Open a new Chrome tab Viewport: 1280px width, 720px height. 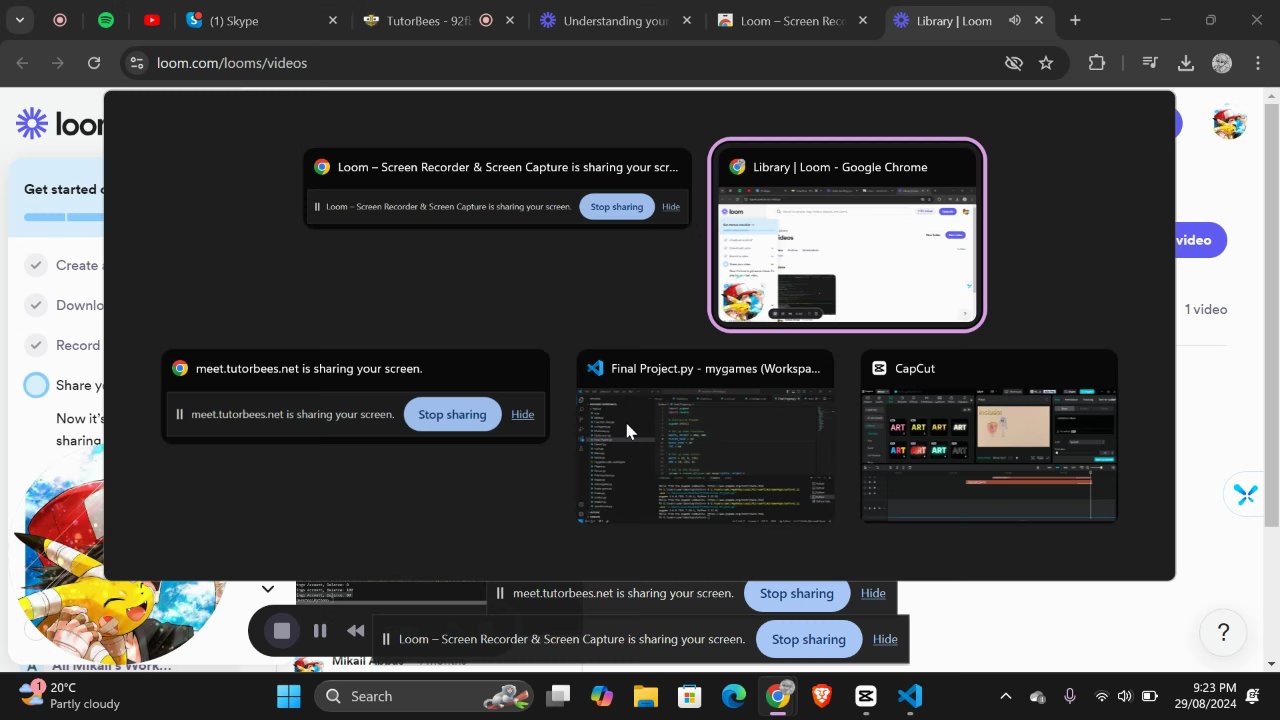pyautogui.click(x=1075, y=20)
